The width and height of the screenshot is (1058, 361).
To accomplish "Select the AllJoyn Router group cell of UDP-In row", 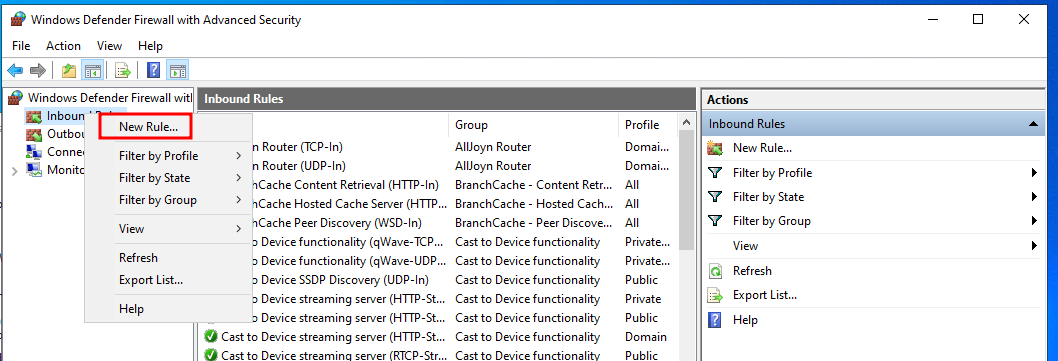I will point(493,166).
